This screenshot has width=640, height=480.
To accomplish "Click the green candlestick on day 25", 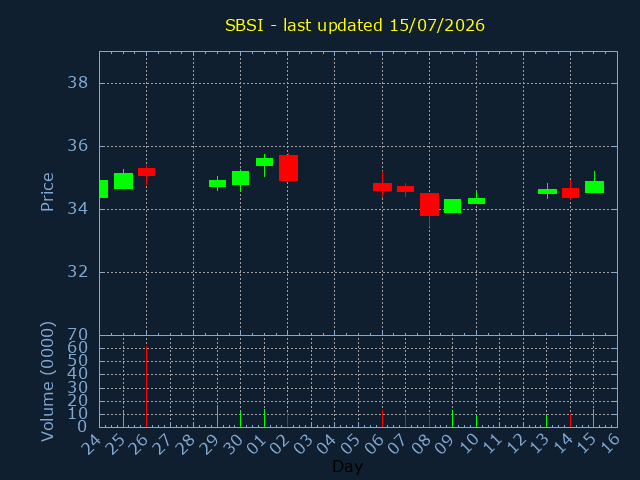I will coord(123,180).
